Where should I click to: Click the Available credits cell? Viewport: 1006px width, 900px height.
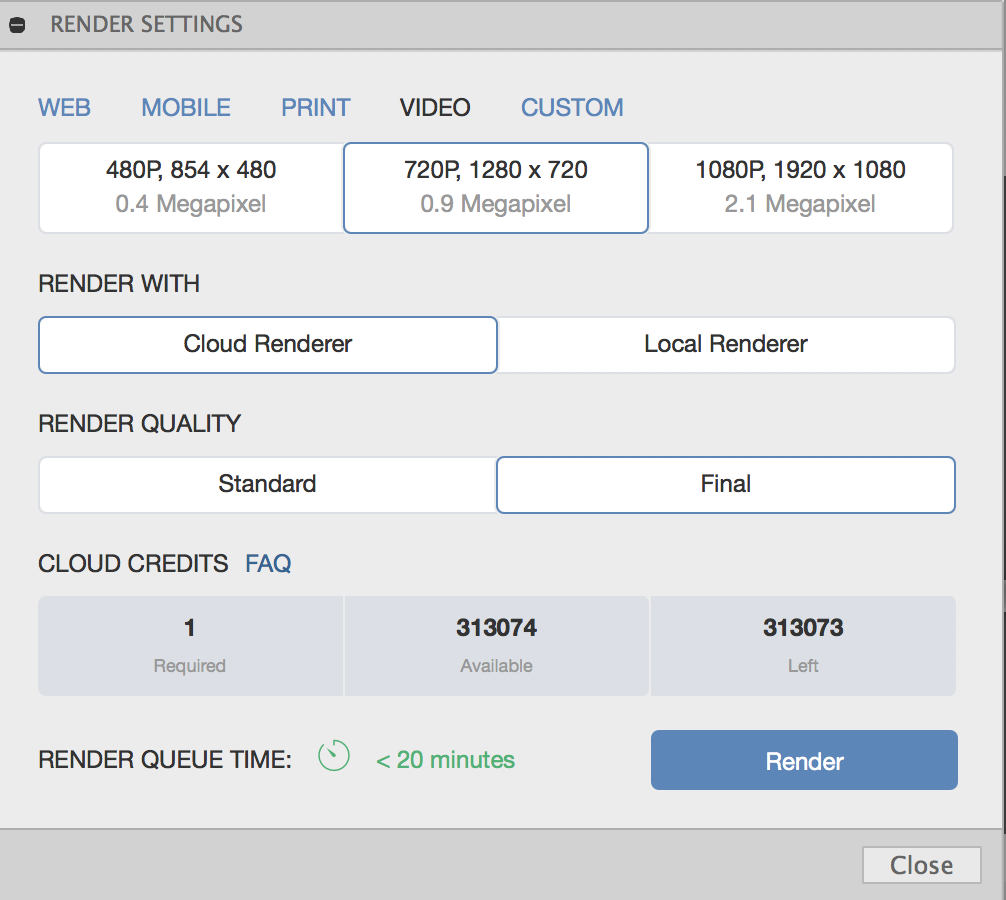(497, 645)
